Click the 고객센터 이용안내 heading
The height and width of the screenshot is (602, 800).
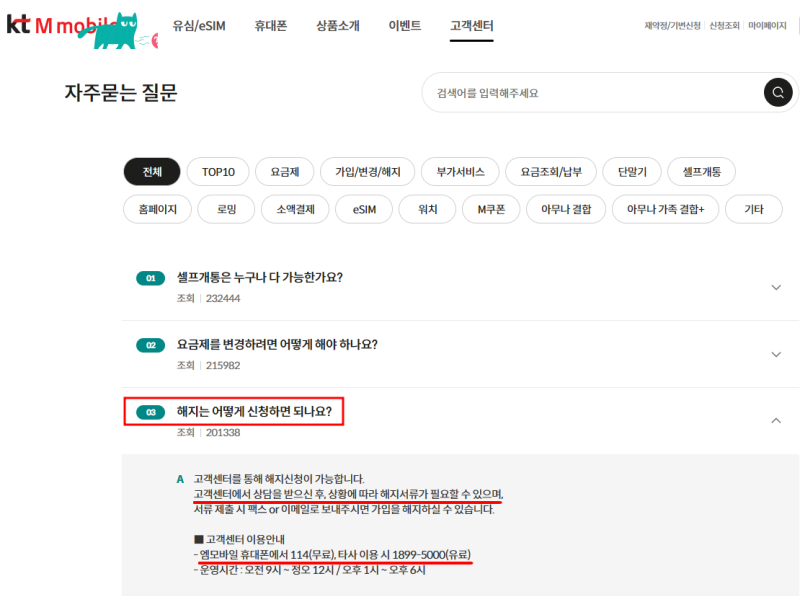(x=240, y=539)
